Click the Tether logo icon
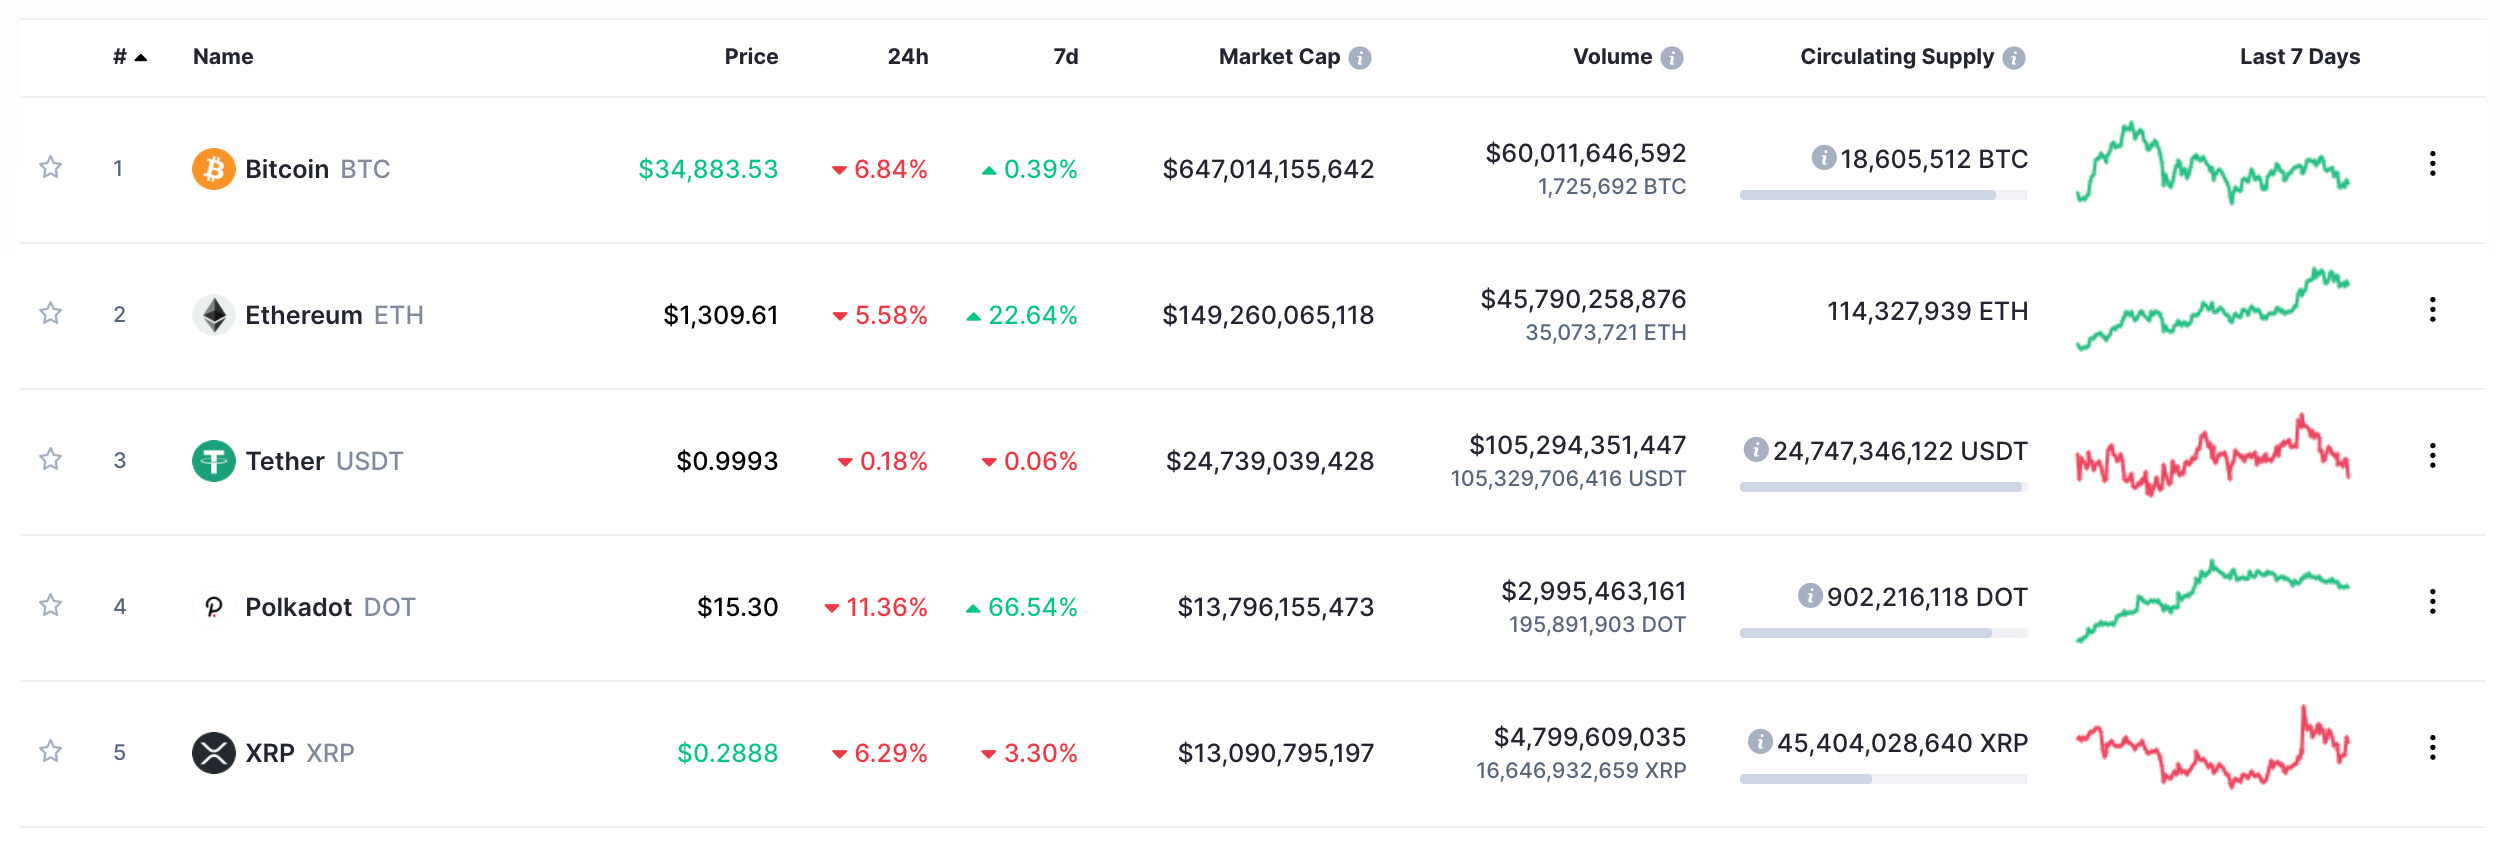 [x=213, y=461]
